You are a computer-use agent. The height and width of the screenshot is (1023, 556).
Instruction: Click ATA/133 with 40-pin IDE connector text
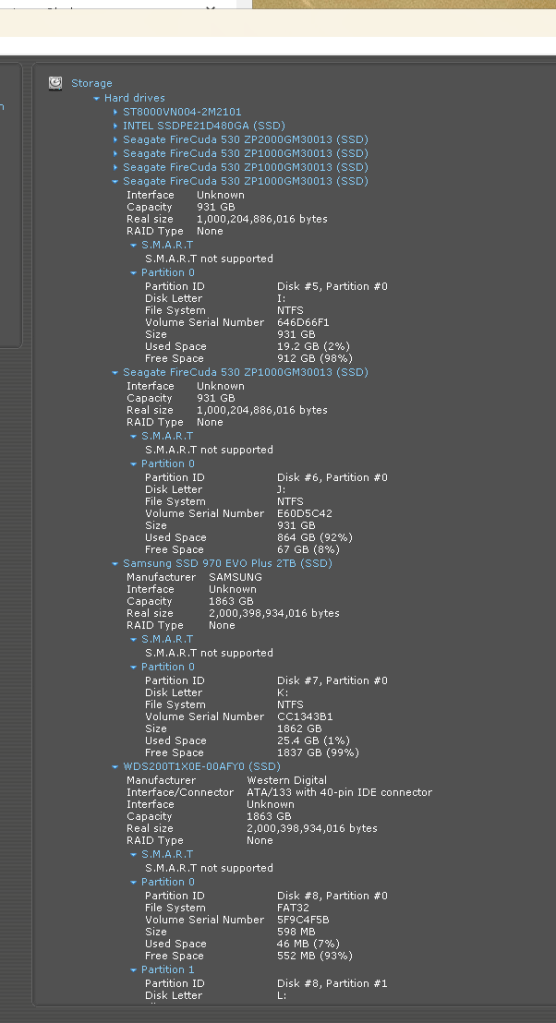339,793
